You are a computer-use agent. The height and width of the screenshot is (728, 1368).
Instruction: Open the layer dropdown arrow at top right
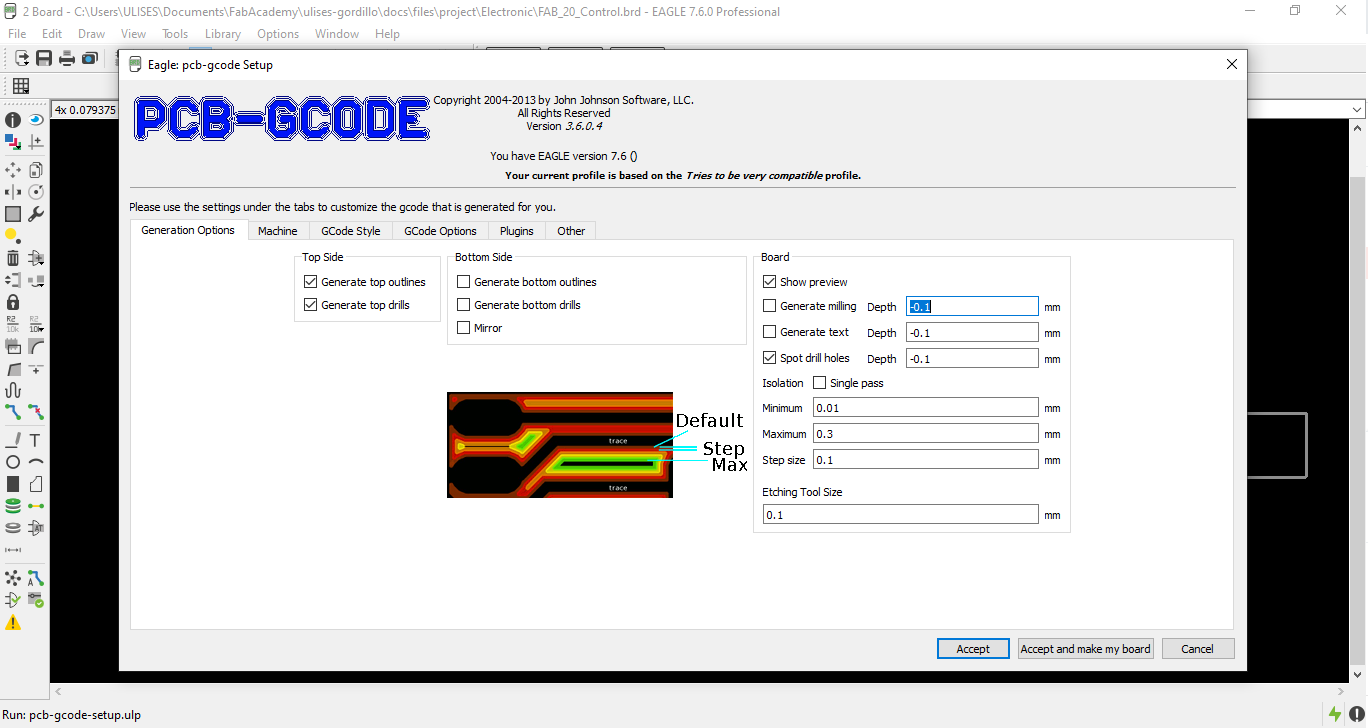point(1357,109)
